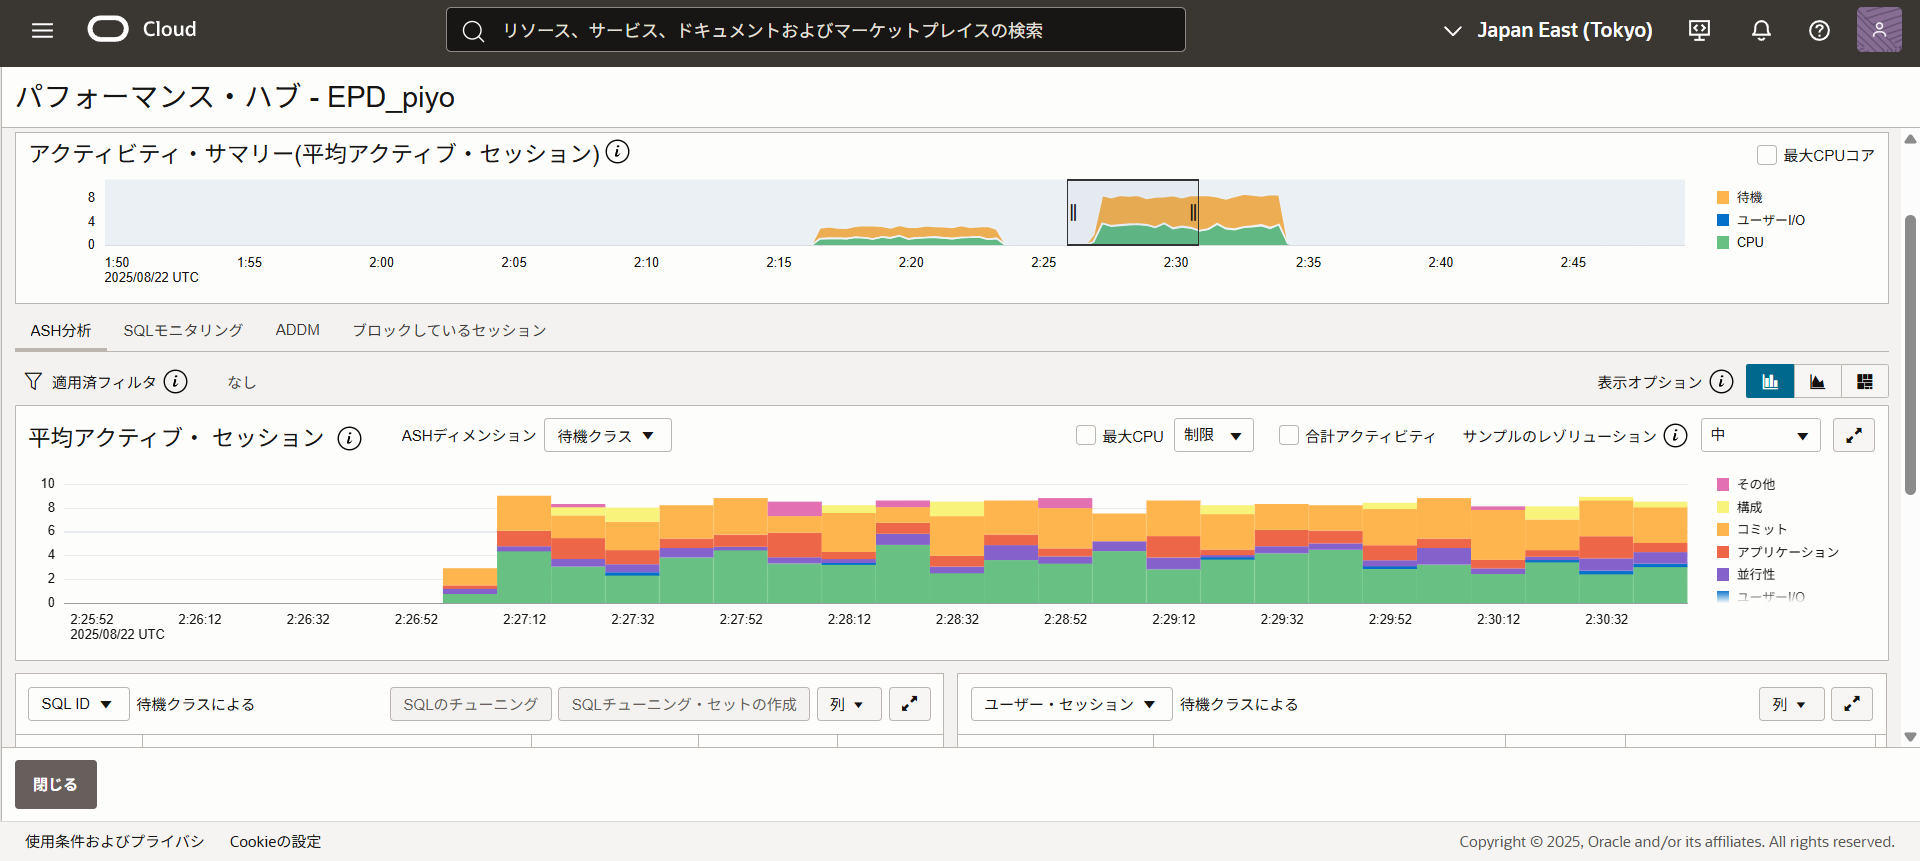The height and width of the screenshot is (861, 1920).
Task: Click the 2:20 summary axis label
Action: [910, 262]
